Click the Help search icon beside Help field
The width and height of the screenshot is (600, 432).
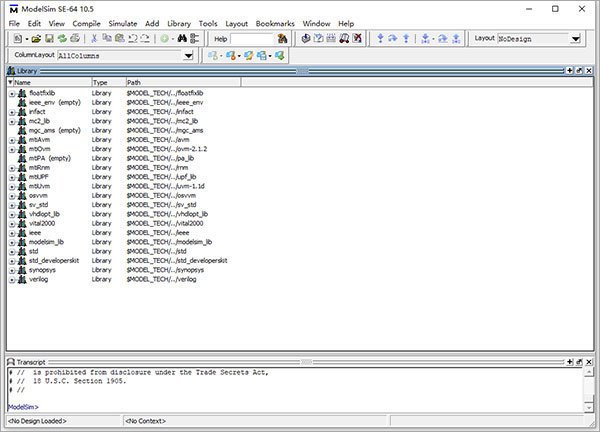coord(282,39)
